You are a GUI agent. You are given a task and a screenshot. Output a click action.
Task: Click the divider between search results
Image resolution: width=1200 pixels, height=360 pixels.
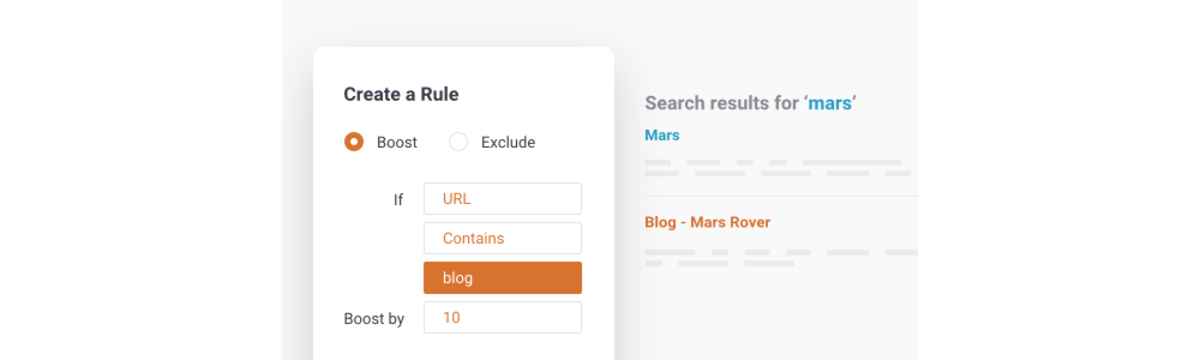point(781,196)
